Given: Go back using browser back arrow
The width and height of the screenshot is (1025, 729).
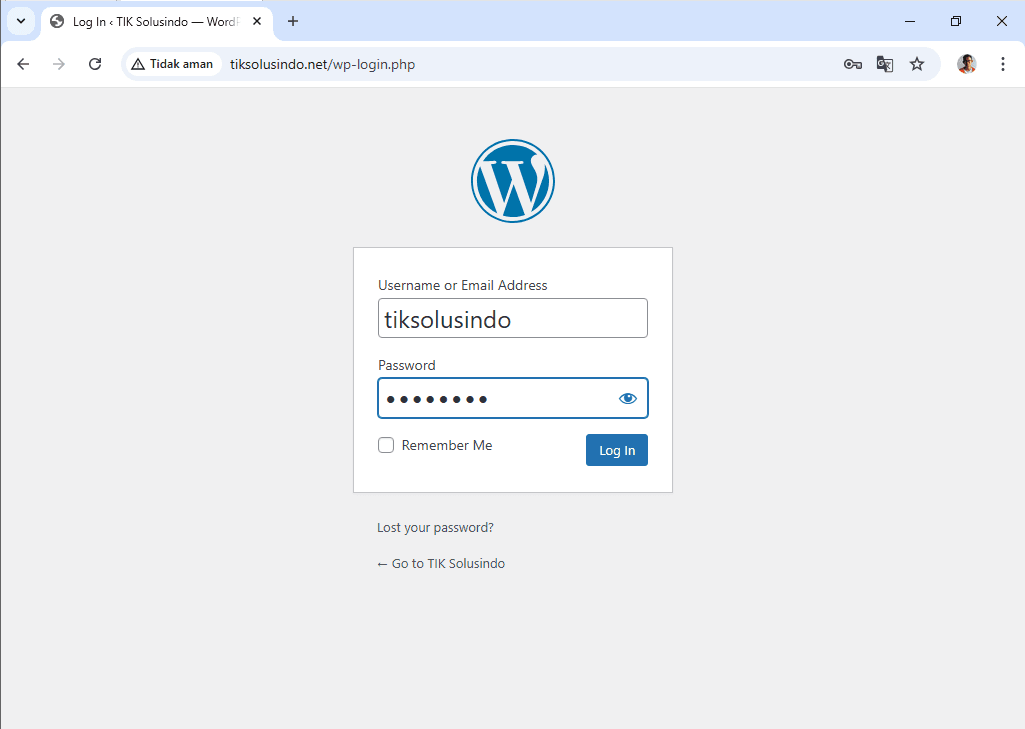Looking at the screenshot, I should click(x=23, y=64).
